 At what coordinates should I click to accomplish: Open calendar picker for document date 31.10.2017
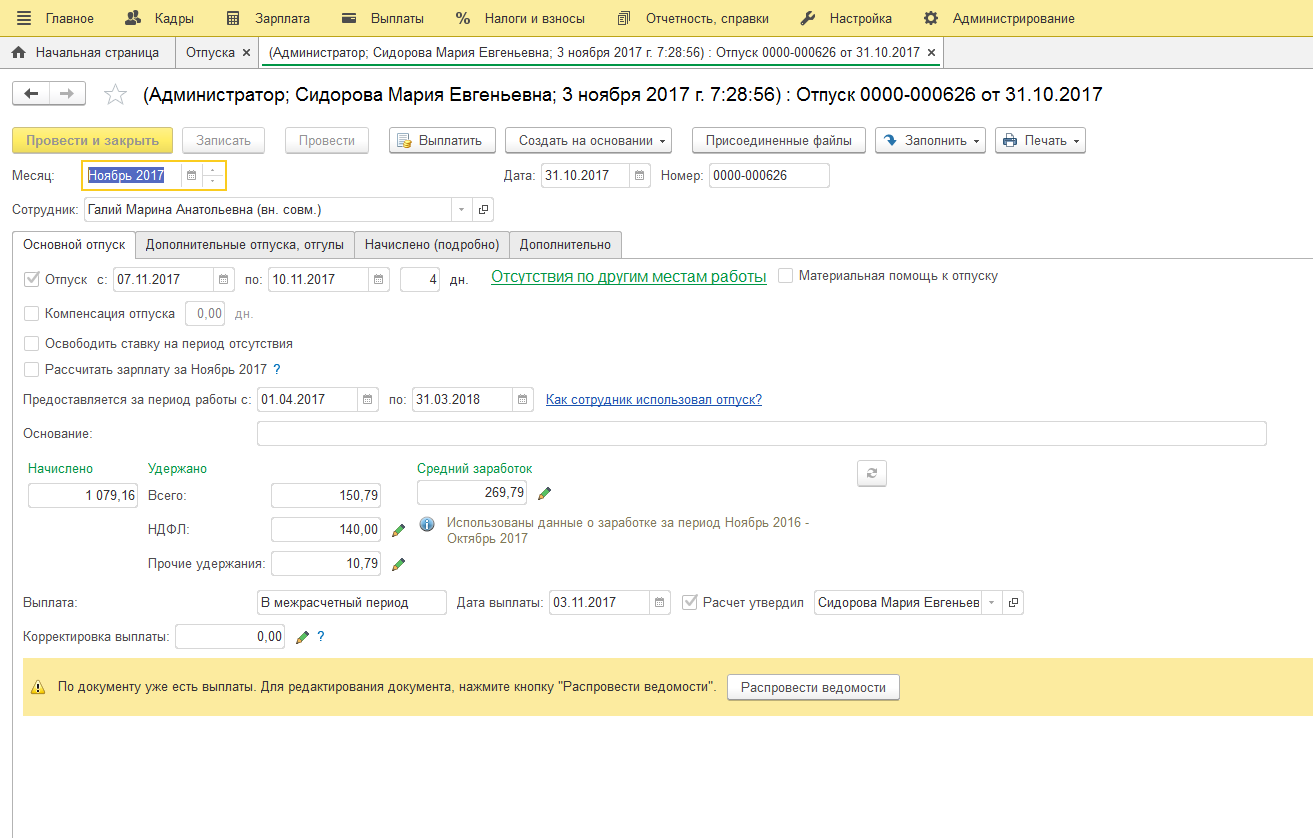pos(640,176)
